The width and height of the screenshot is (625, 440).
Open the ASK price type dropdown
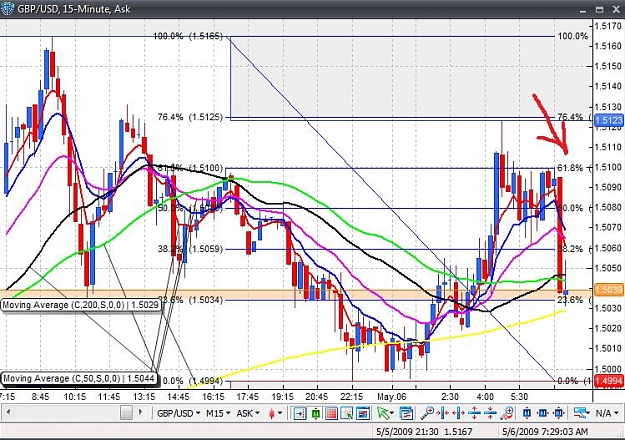(x=248, y=413)
